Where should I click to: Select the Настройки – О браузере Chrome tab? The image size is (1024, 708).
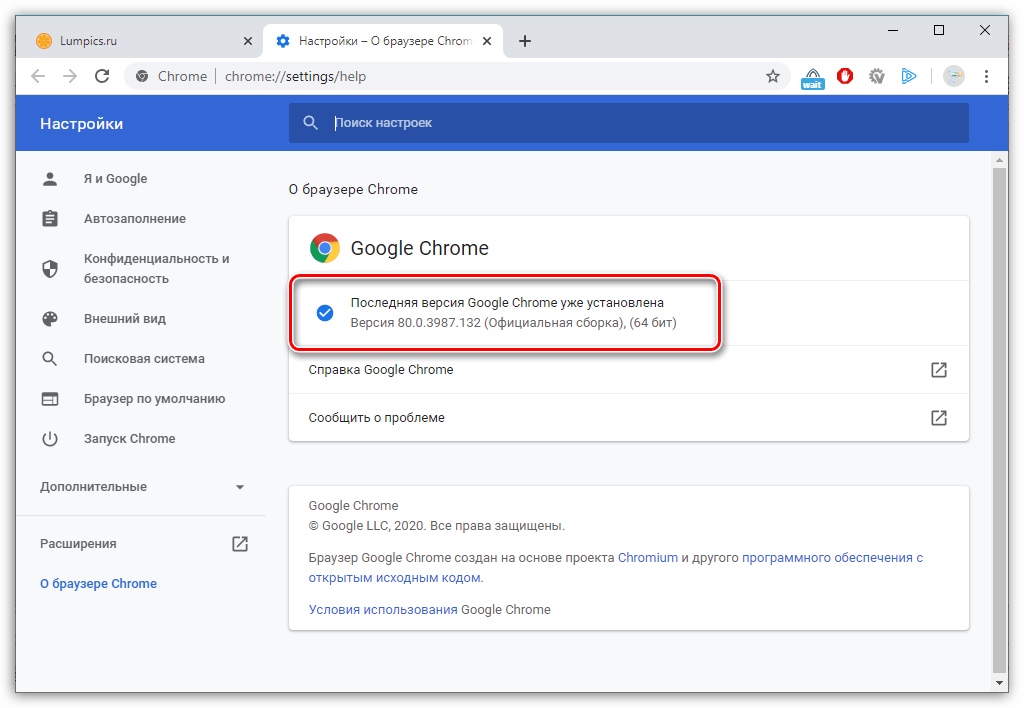(x=385, y=41)
